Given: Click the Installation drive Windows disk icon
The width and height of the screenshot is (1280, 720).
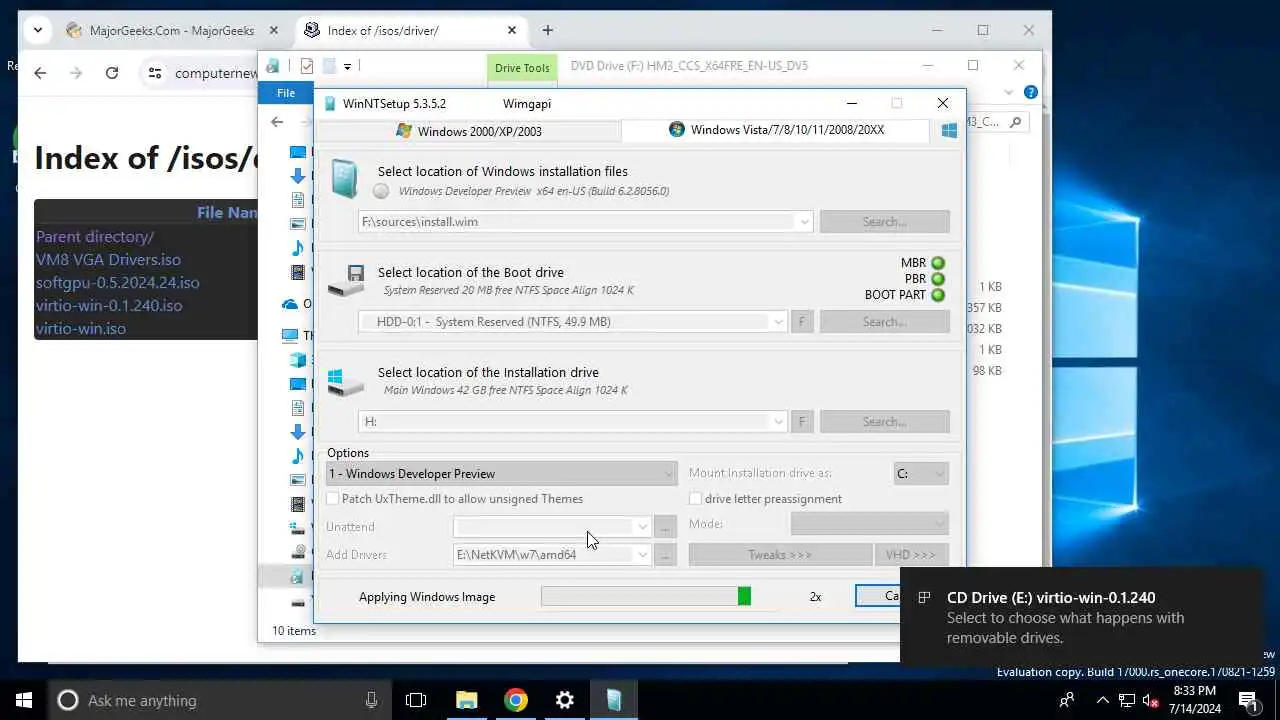Looking at the screenshot, I should [x=346, y=382].
